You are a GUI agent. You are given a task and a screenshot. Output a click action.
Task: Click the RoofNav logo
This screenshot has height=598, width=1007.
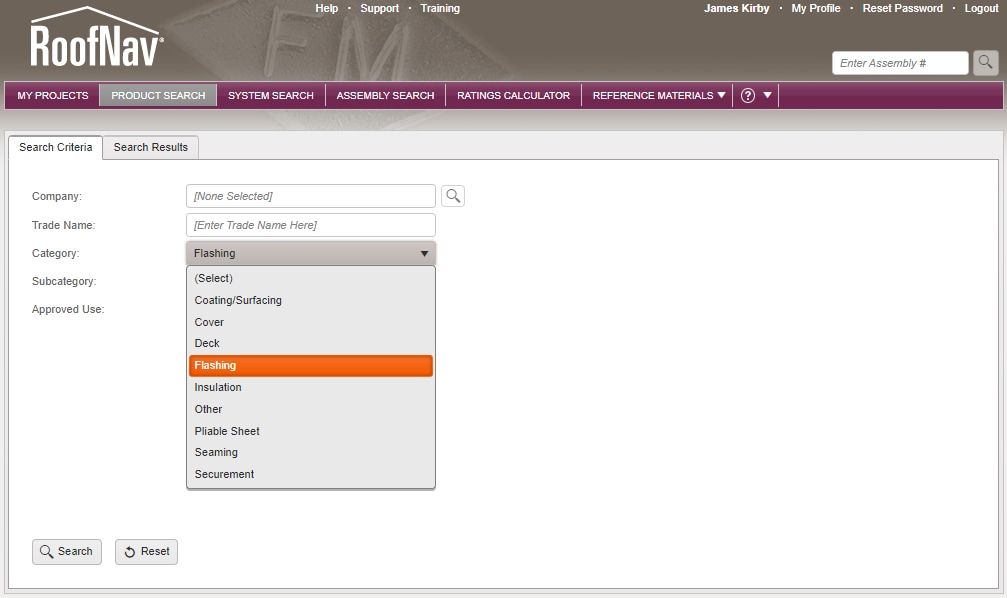click(x=96, y=40)
